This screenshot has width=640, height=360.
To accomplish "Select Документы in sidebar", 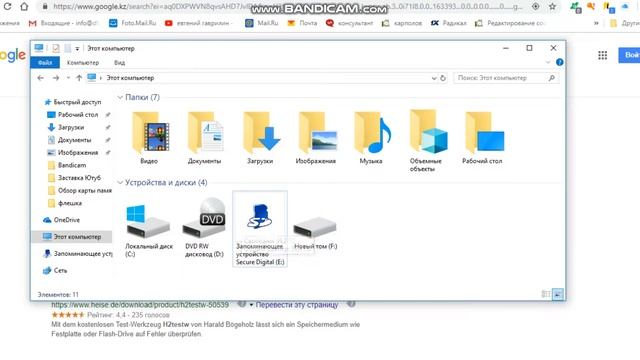I will pos(74,140).
